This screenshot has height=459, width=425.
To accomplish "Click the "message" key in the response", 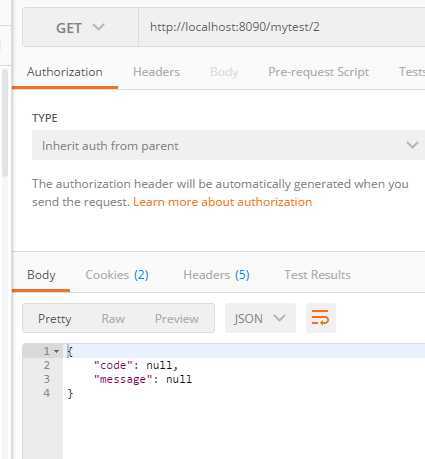I will coord(123,379).
